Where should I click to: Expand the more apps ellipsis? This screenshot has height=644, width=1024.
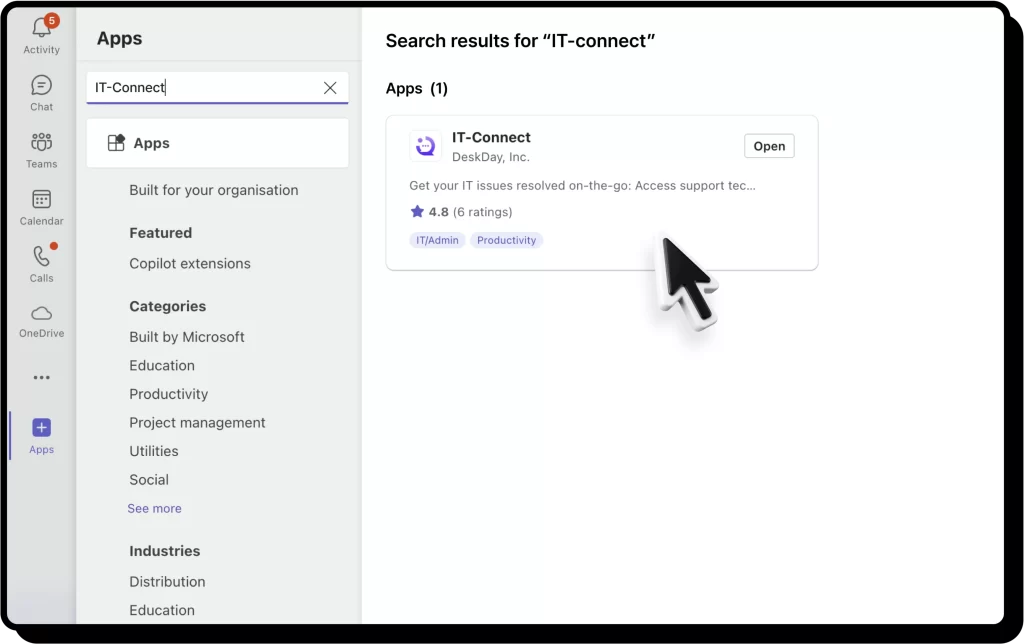(x=41, y=378)
